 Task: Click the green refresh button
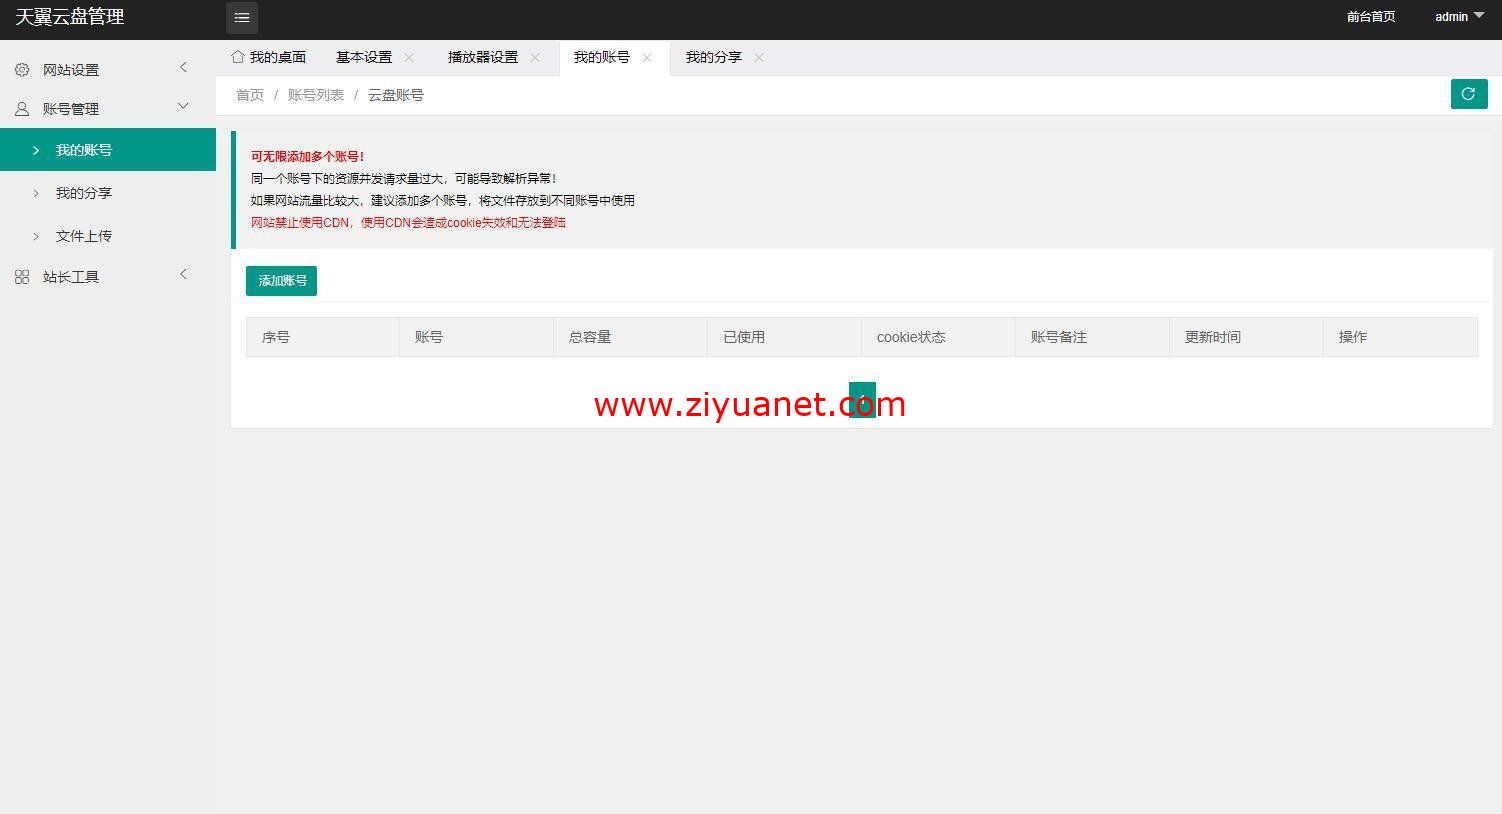click(1469, 94)
